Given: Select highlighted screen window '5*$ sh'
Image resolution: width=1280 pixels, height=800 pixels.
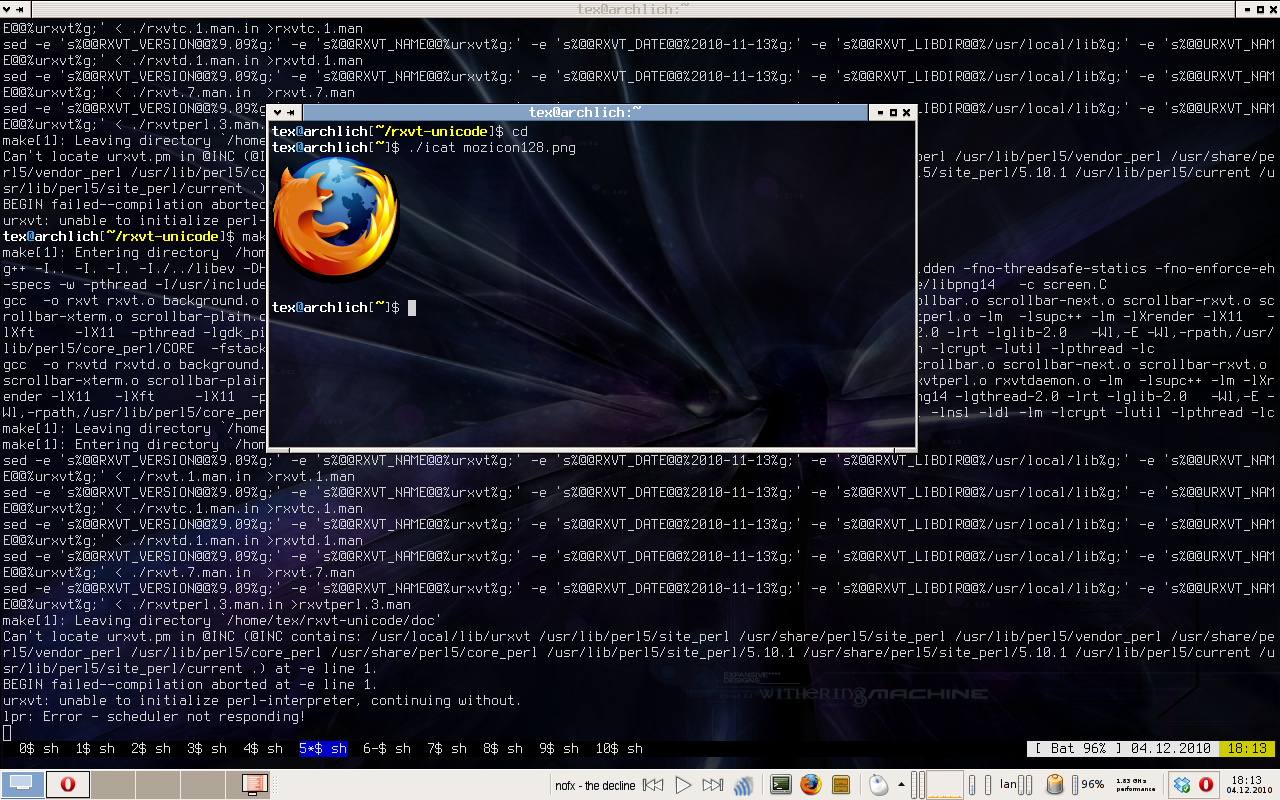Looking at the screenshot, I should click(323, 748).
